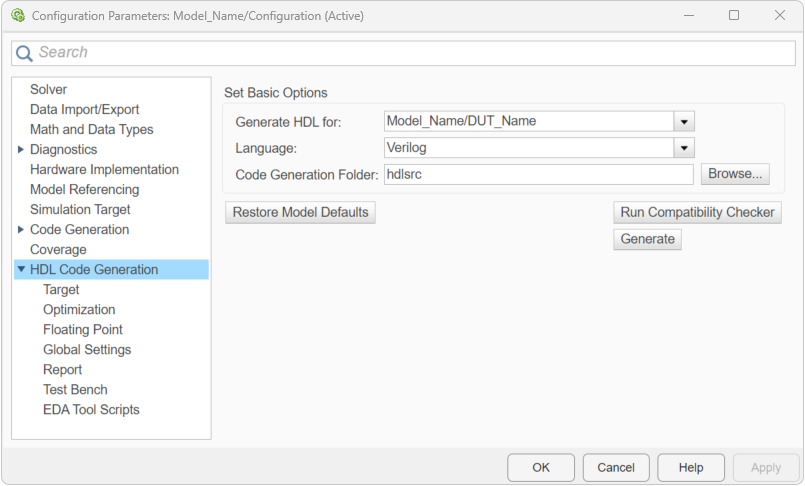Click the Configuration Parameters title bar icon
805x486 pixels.
(x=17, y=16)
